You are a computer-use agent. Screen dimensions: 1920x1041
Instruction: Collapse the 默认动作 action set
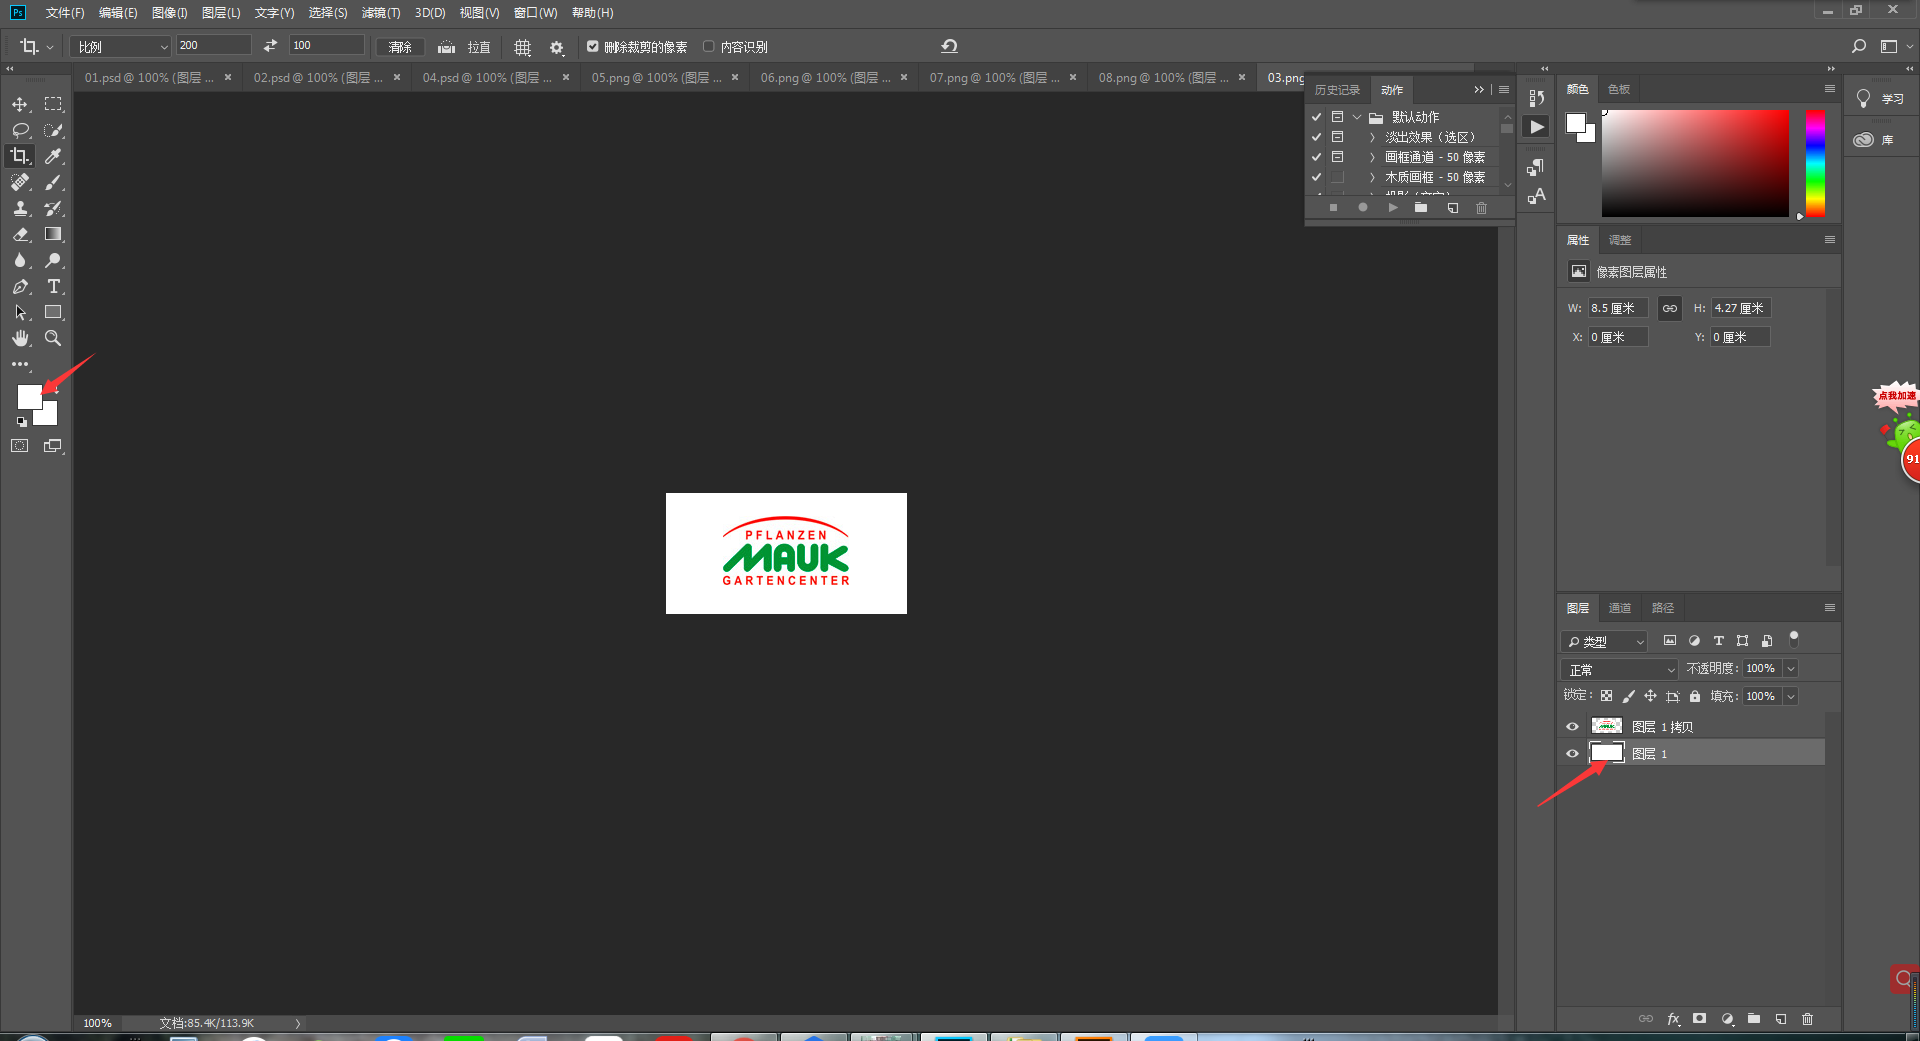pyautogui.click(x=1357, y=117)
